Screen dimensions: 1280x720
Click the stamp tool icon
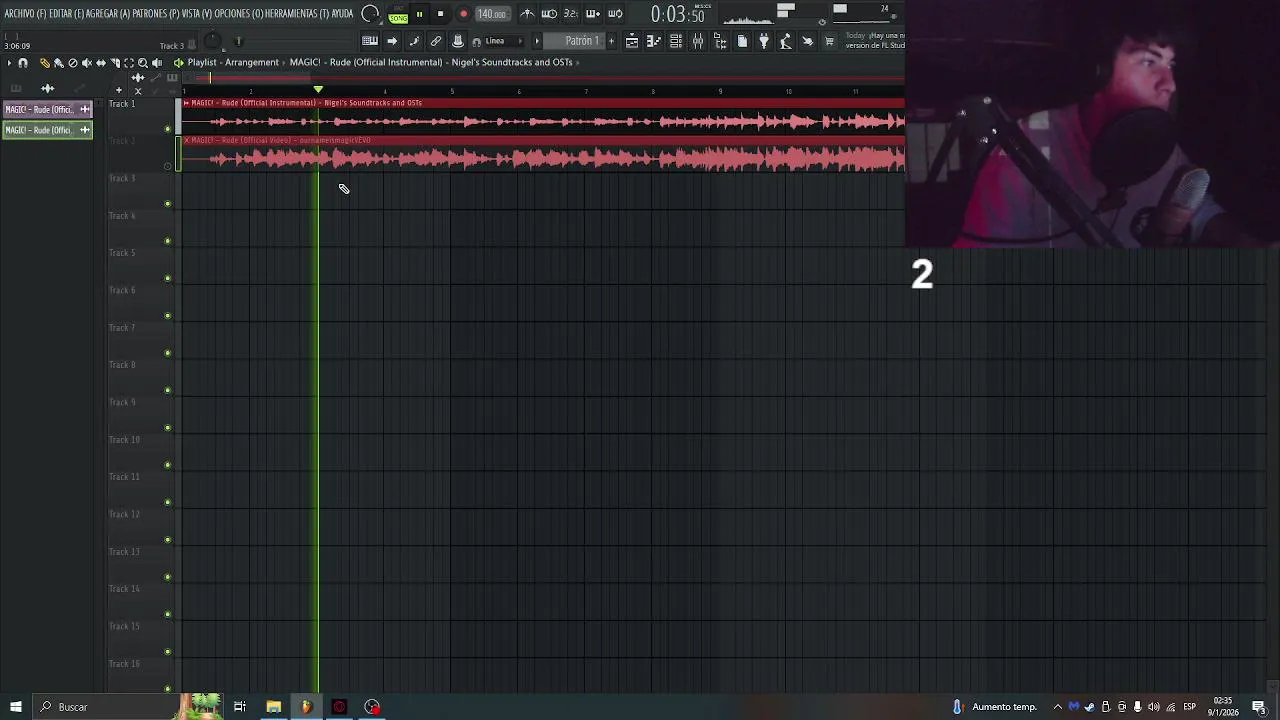pyautogui.click(x=457, y=41)
